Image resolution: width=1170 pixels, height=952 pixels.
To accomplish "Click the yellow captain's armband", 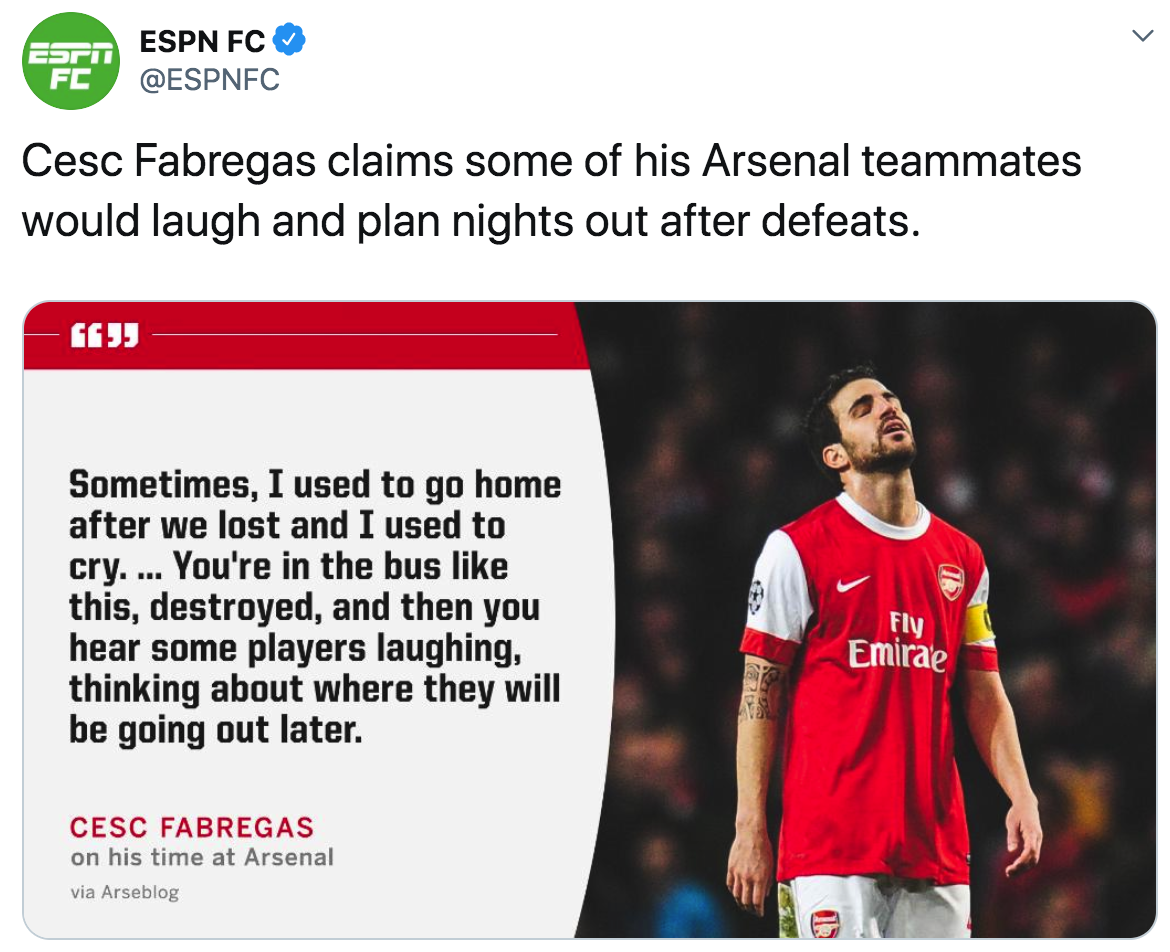I will (980, 624).
